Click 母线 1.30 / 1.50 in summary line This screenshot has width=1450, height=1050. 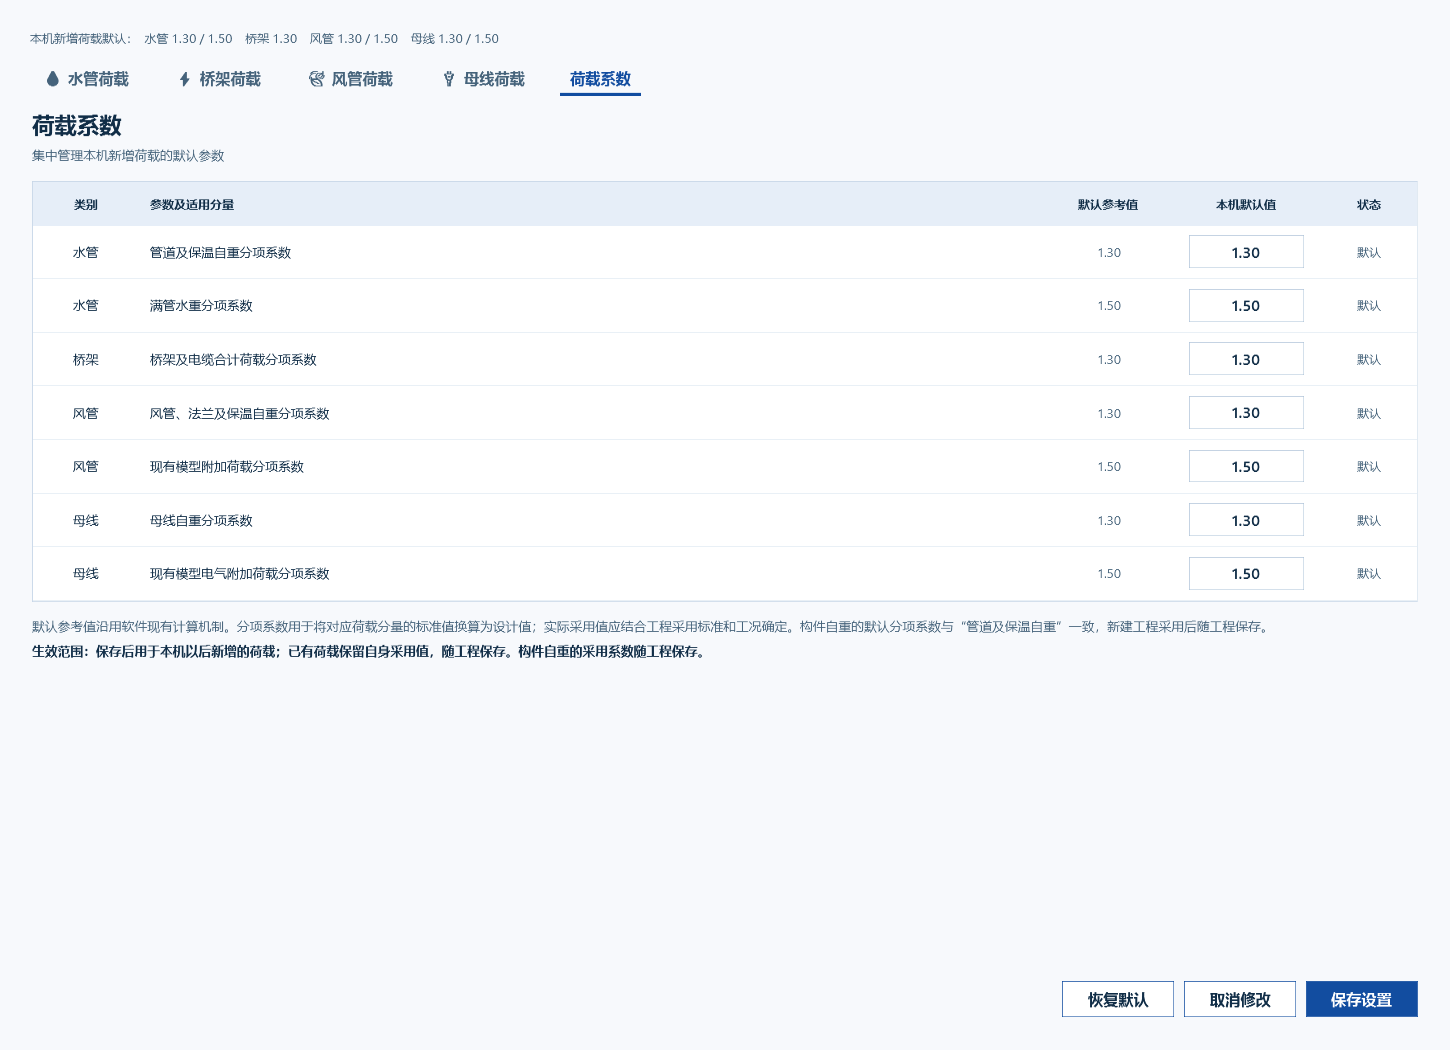(455, 39)
